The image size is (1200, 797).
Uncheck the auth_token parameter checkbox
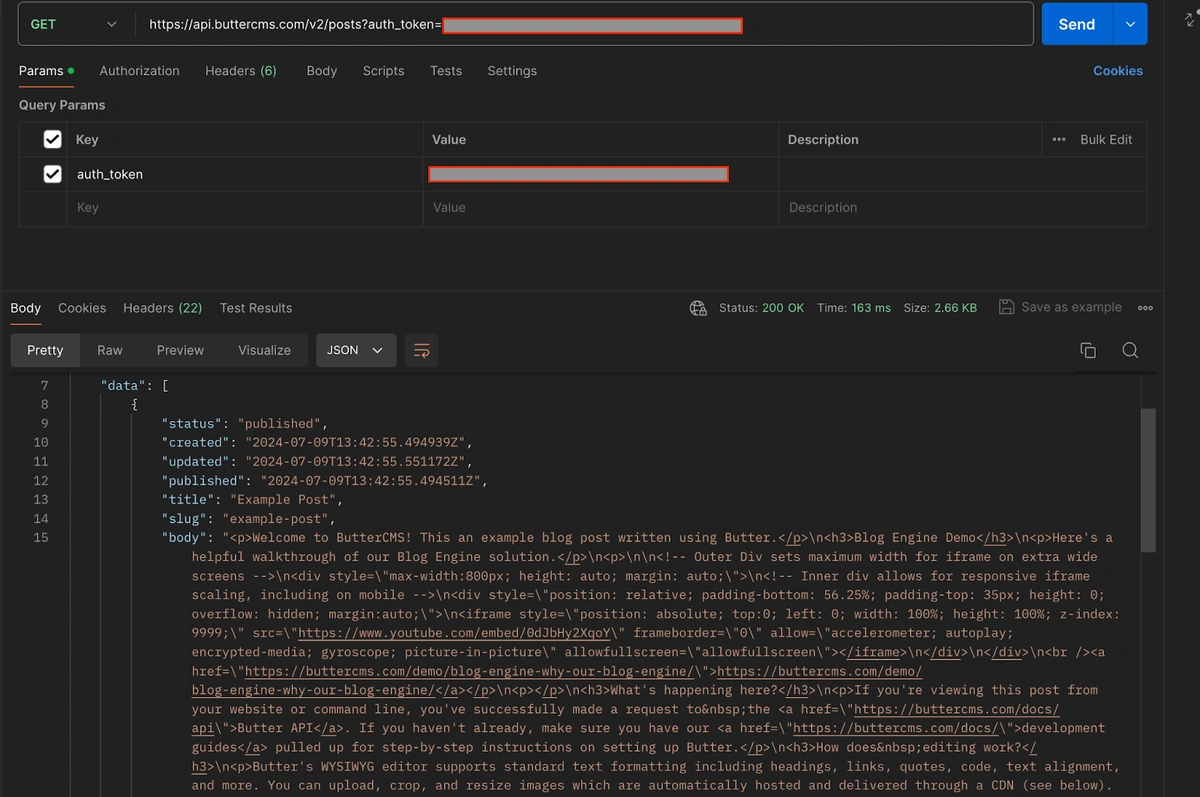point(53,174)
